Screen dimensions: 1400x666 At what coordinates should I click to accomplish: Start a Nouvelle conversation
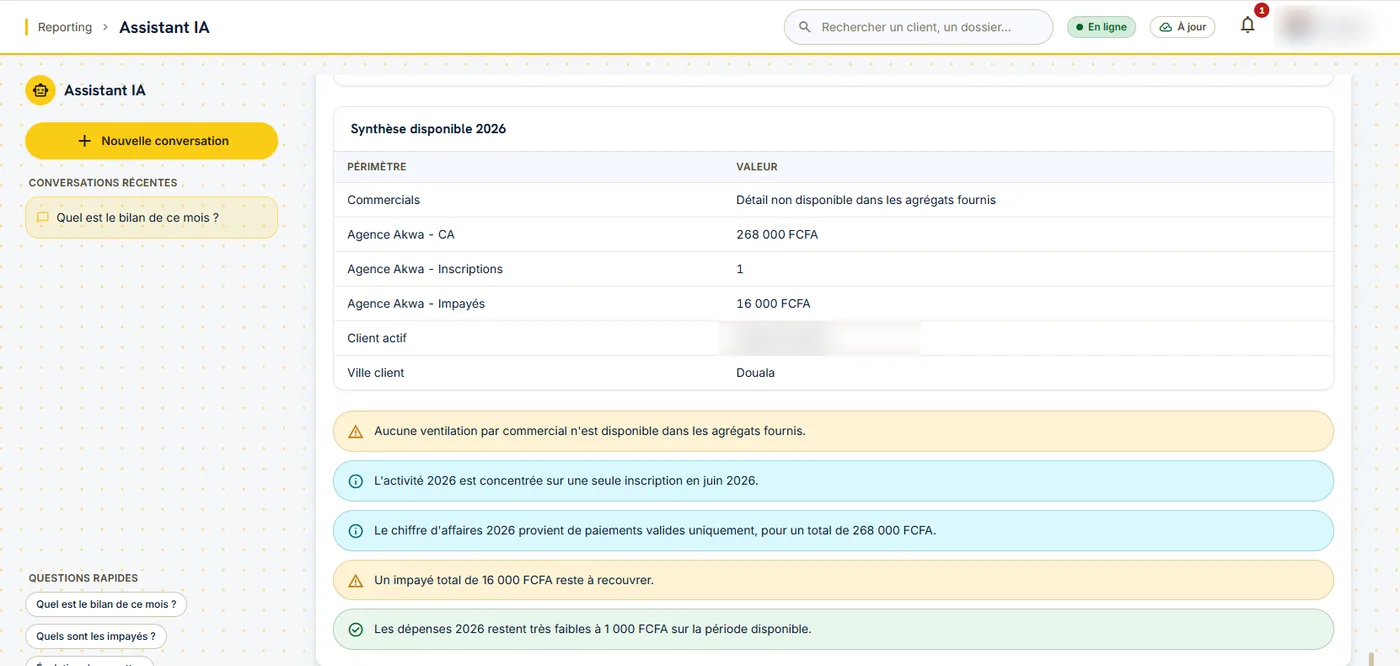[151, 141]
